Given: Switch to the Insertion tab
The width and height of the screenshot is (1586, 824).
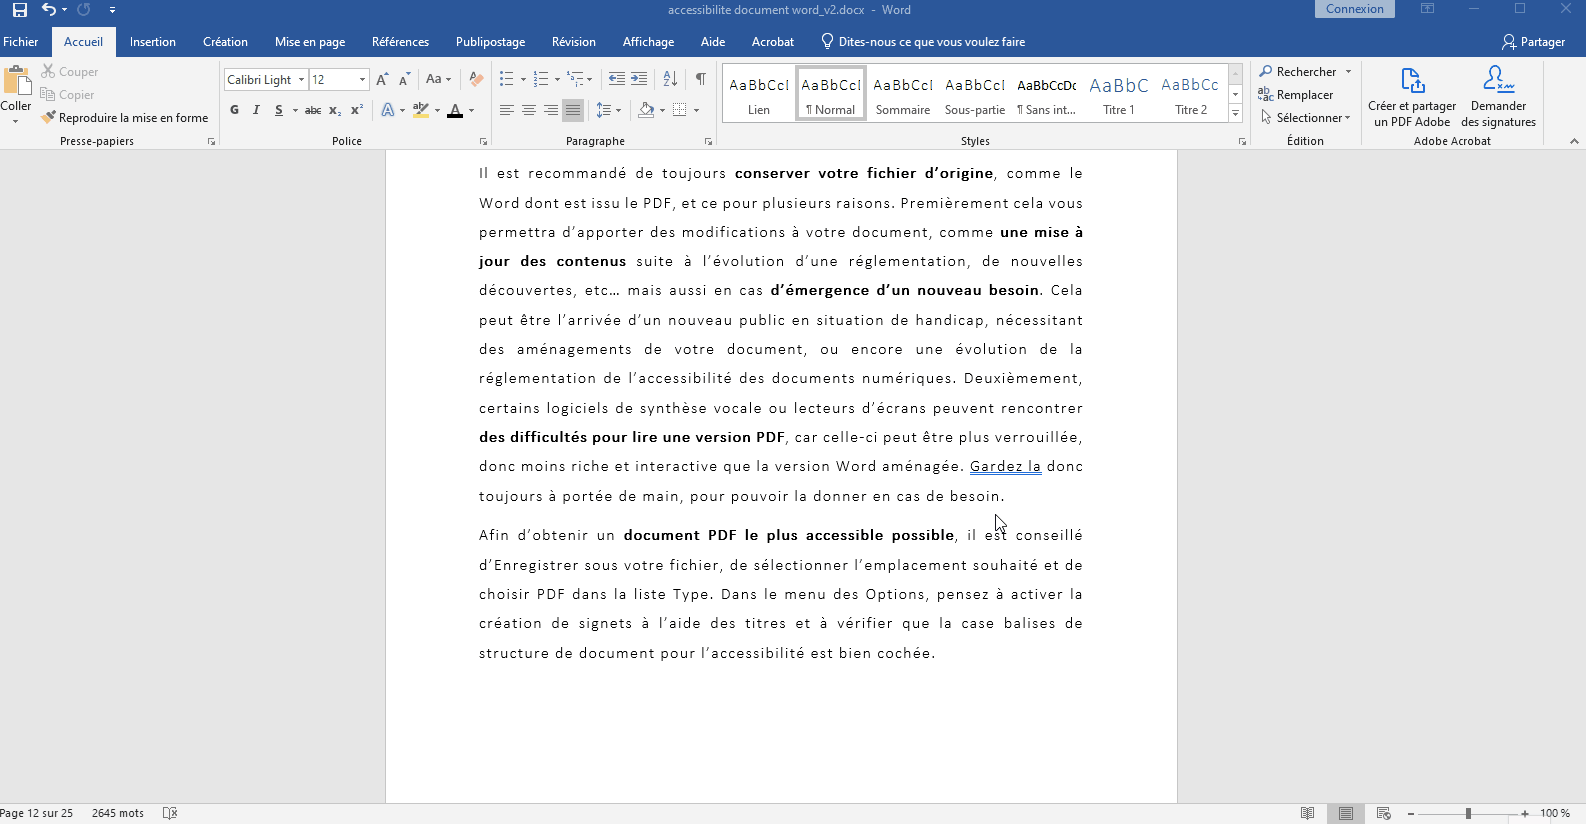Looking at the screenshot, I should pos(153,42).
